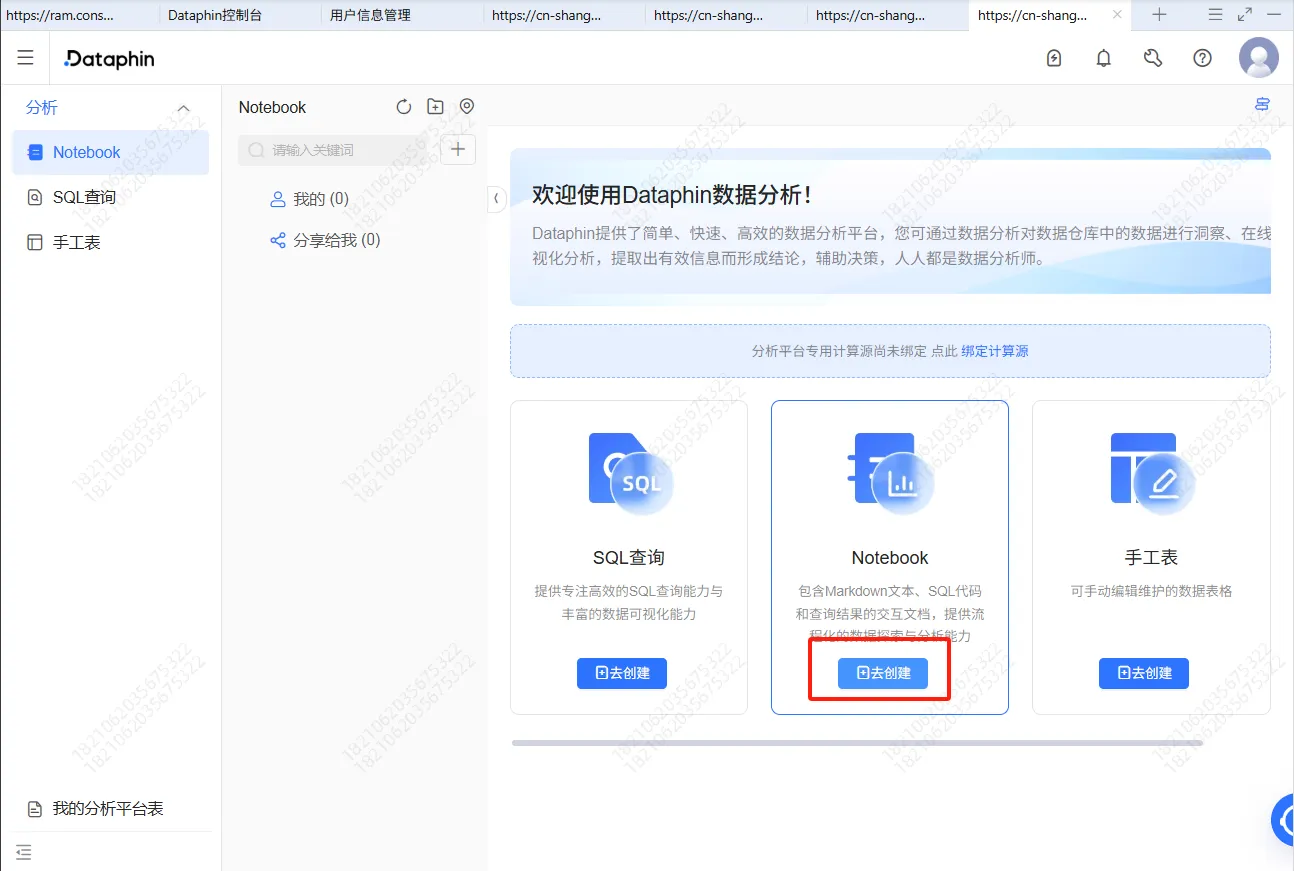Close the active browser tab
This screenshot has height=871, width=1294.
click(1117, 15)
